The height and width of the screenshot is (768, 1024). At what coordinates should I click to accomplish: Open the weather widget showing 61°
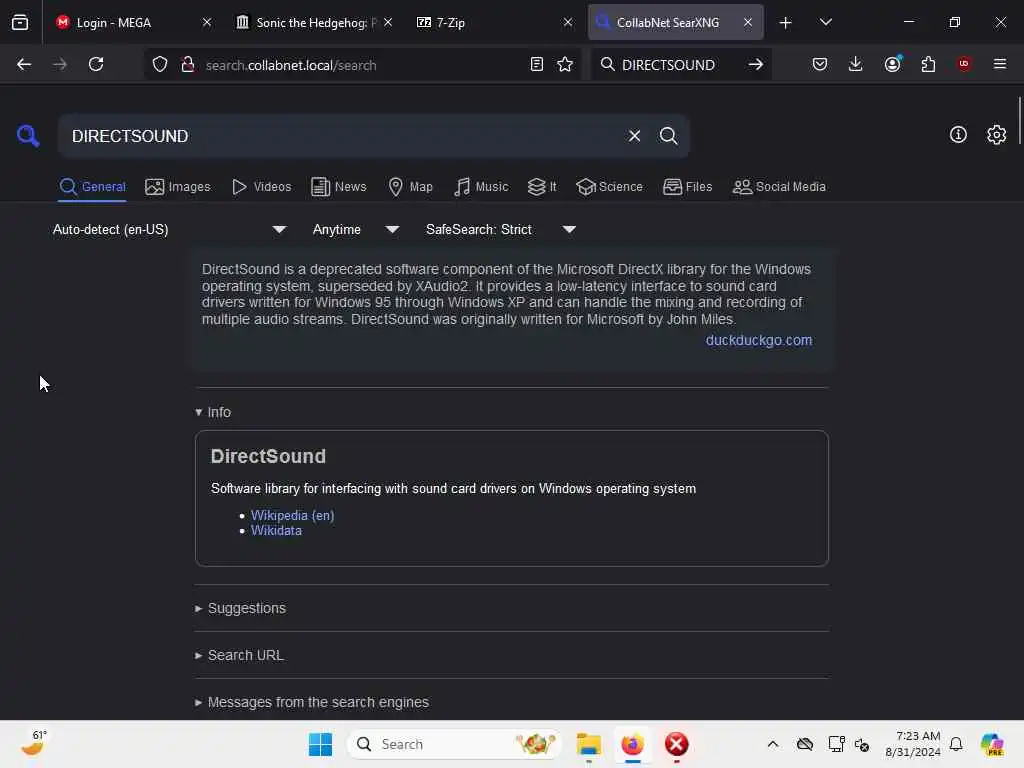click(34, 743)
